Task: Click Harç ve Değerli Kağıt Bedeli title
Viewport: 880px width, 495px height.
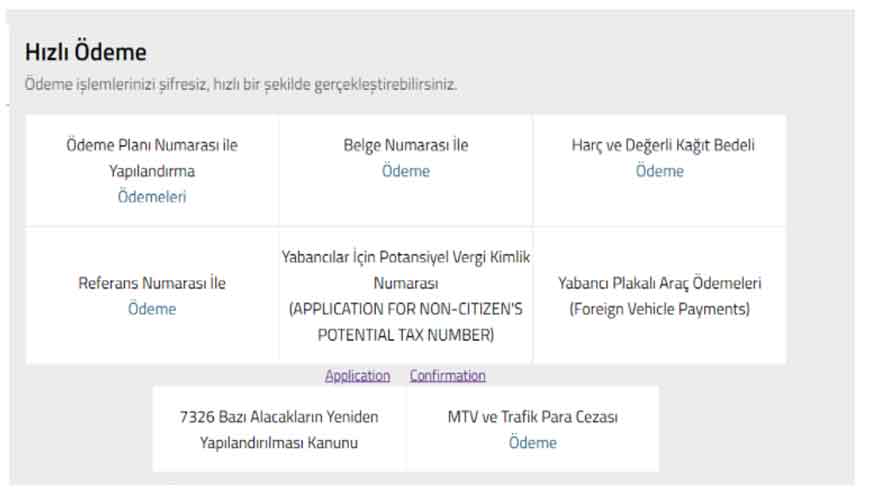Action: click(x=663, y=145)
